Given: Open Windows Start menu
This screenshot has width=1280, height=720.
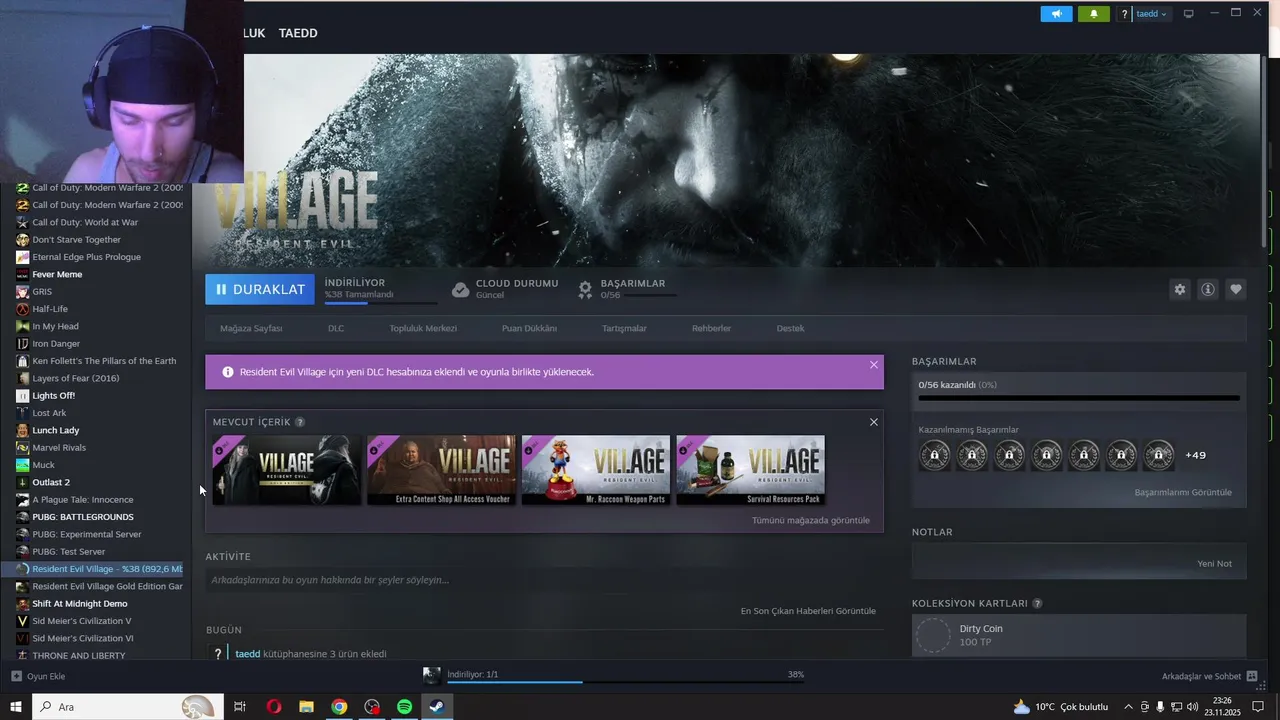Looking at the screenshot, I should pos(16,707).
